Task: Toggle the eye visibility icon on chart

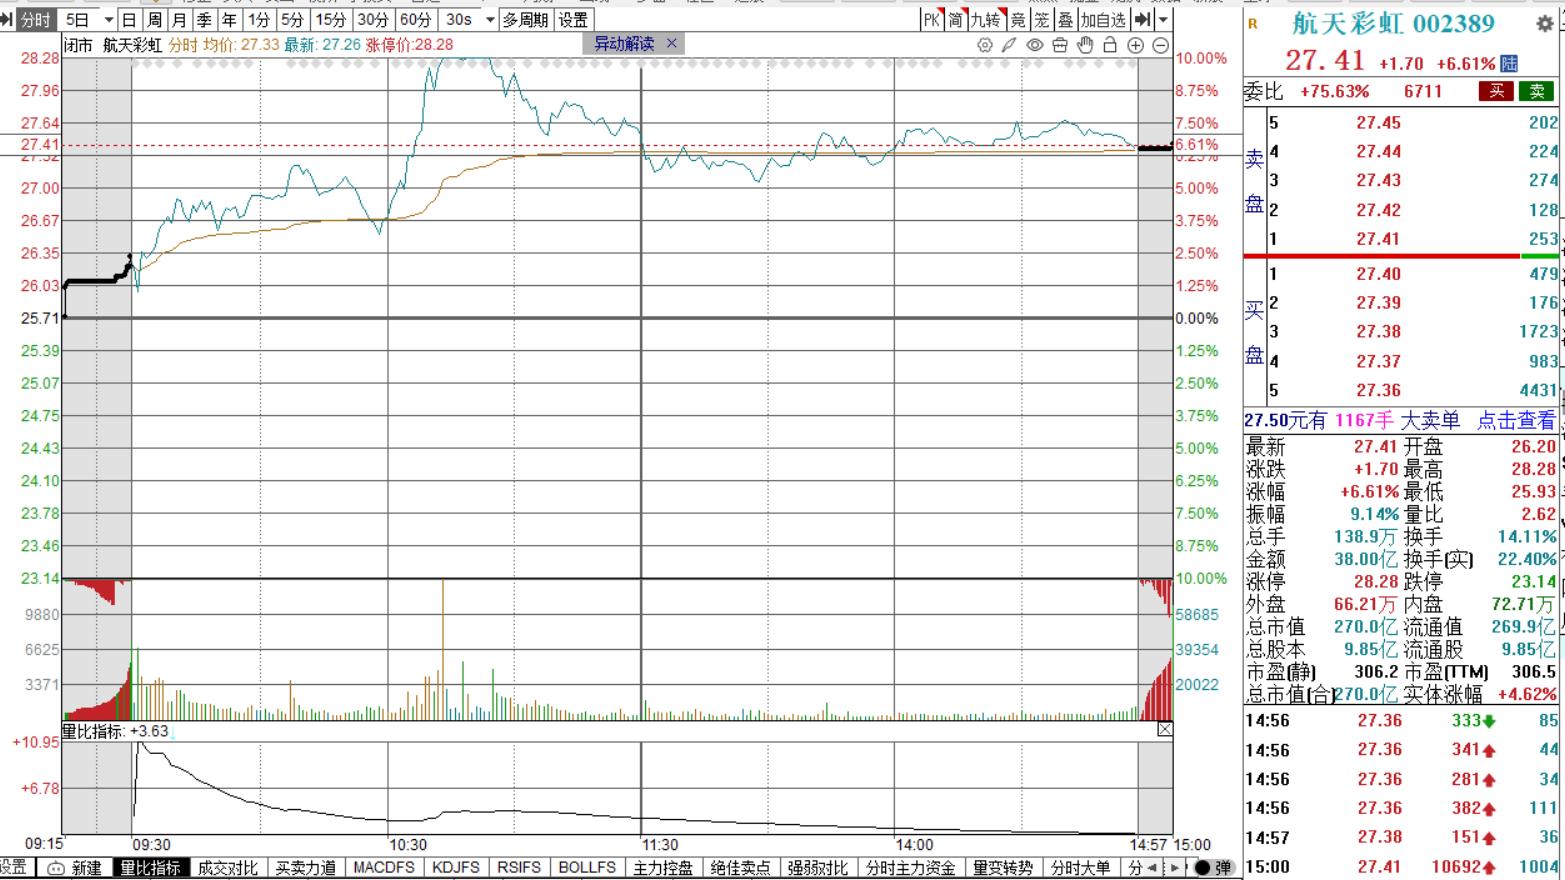Action: 1035,45
